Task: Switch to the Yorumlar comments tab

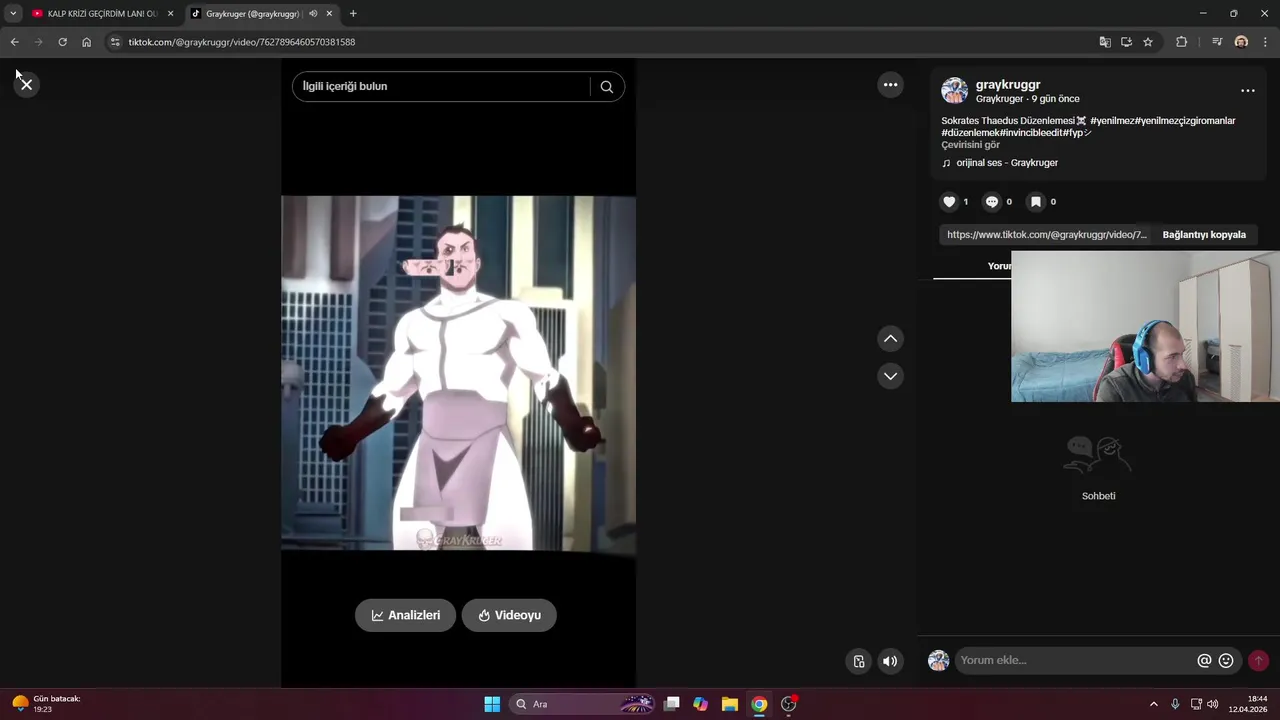Action: [x=999, y=266]
